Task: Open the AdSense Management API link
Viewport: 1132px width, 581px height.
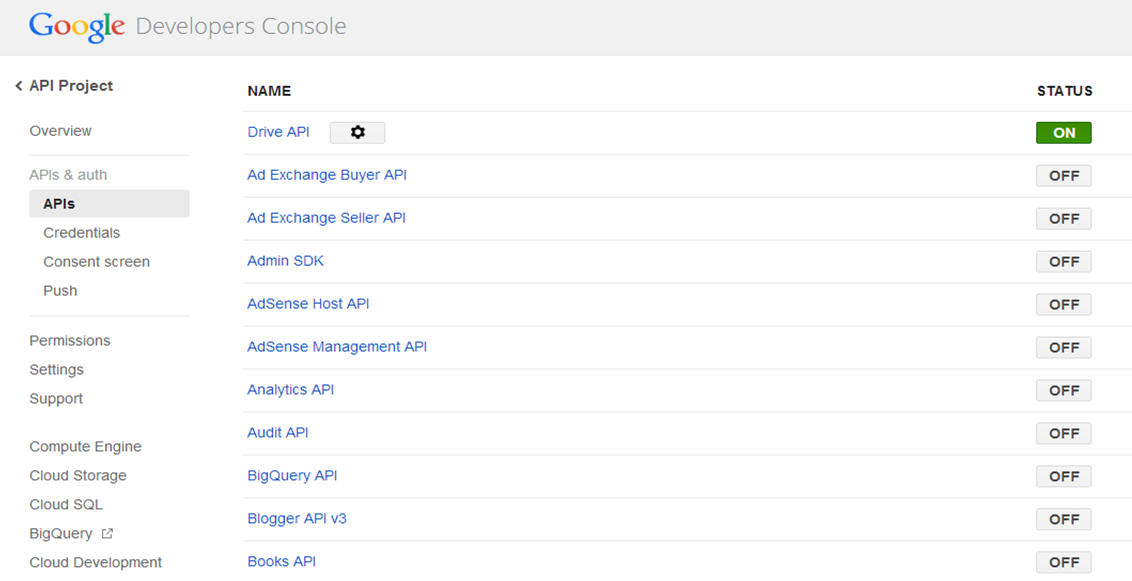Action: (337, 346)
